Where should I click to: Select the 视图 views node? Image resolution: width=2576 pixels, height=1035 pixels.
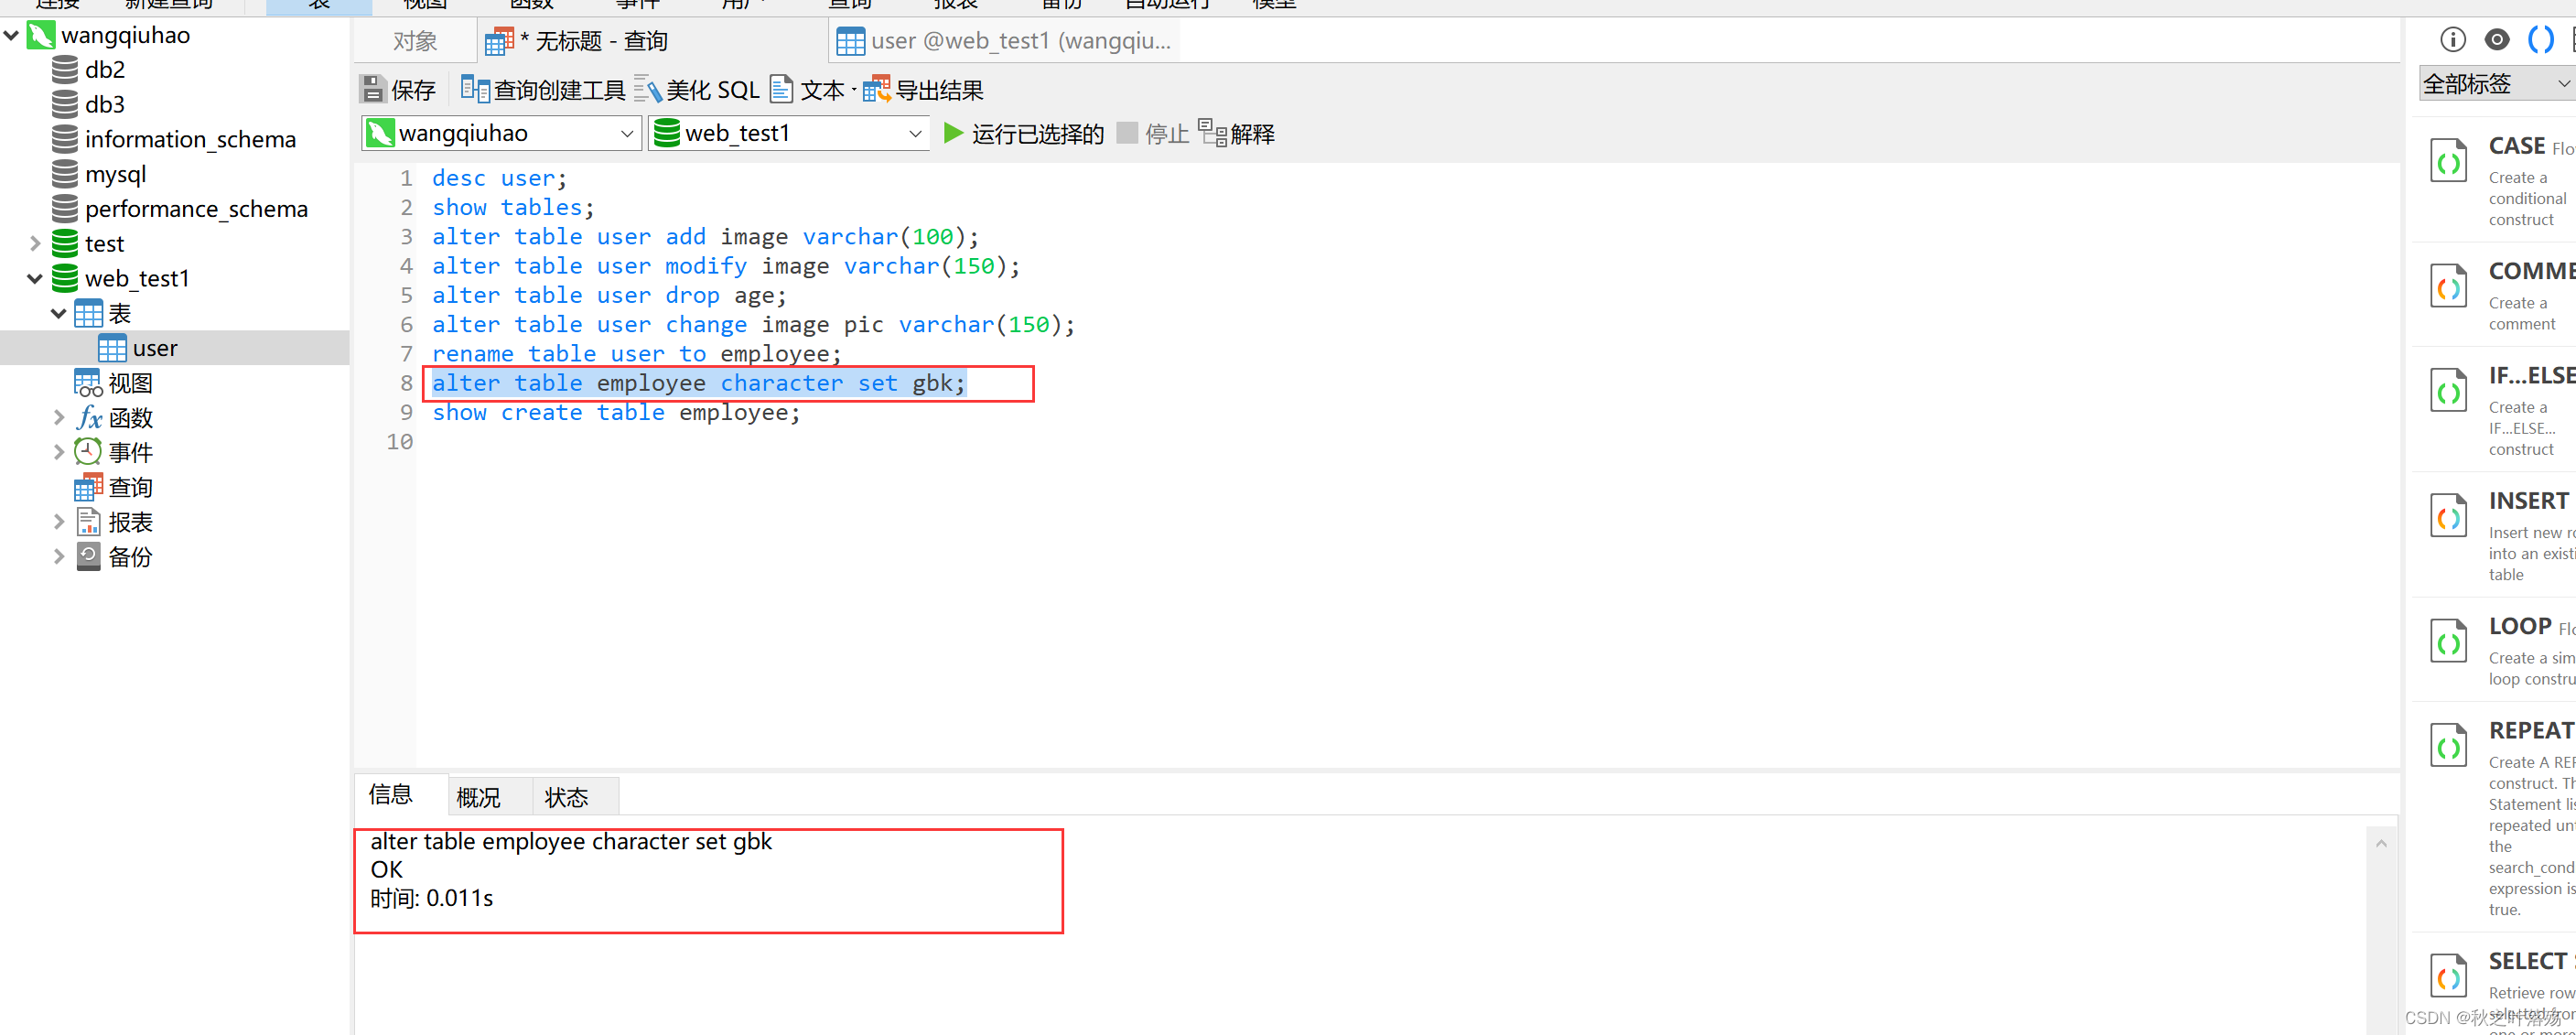click(114, 383)
